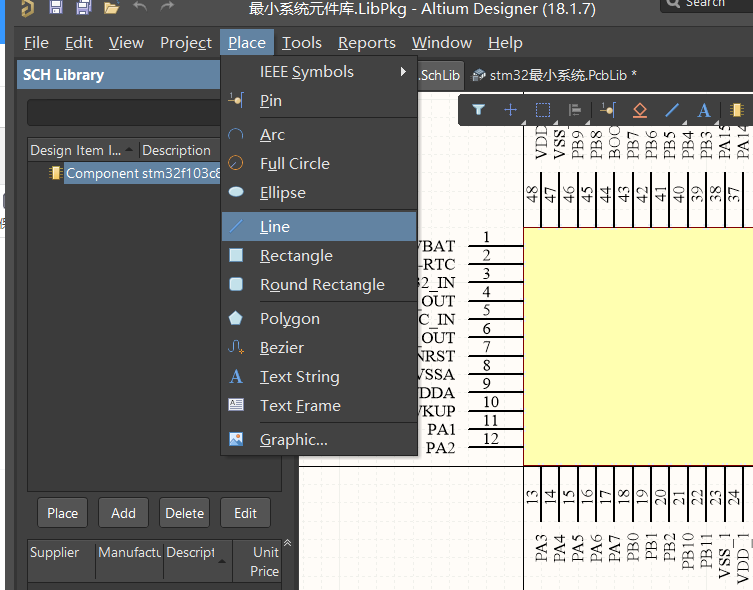Select Bezier in the Place menu
The width and height of the screenshot is (753, 590).
(319, 348)
